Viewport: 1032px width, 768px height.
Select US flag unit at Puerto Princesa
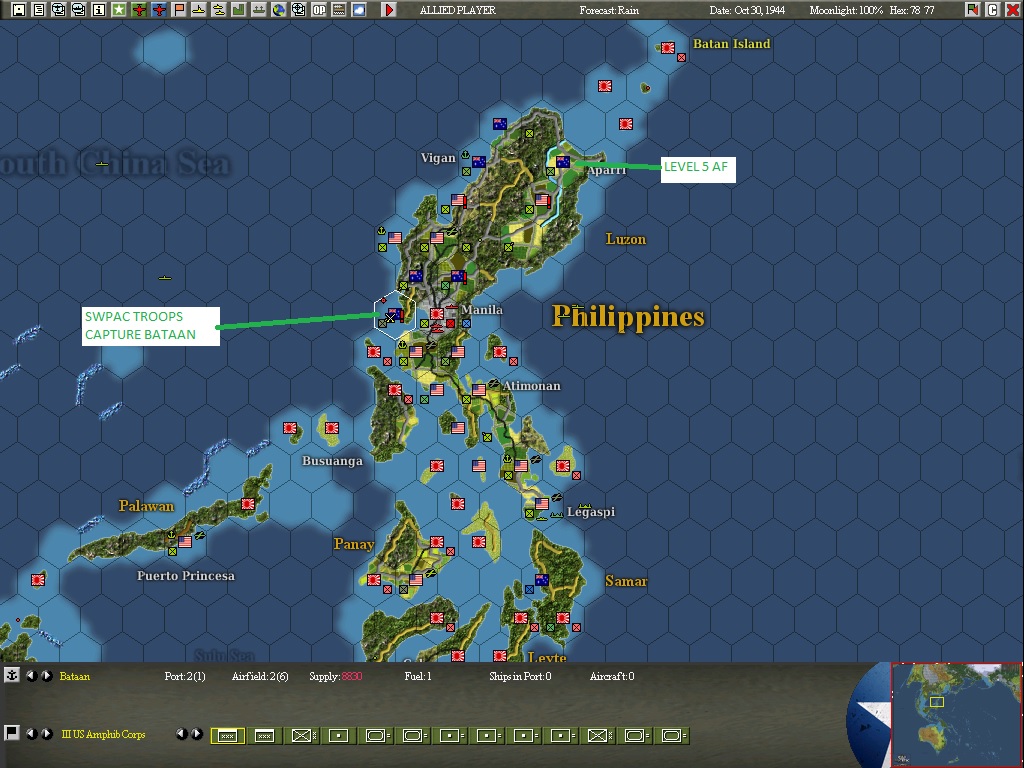coord(185,542)
